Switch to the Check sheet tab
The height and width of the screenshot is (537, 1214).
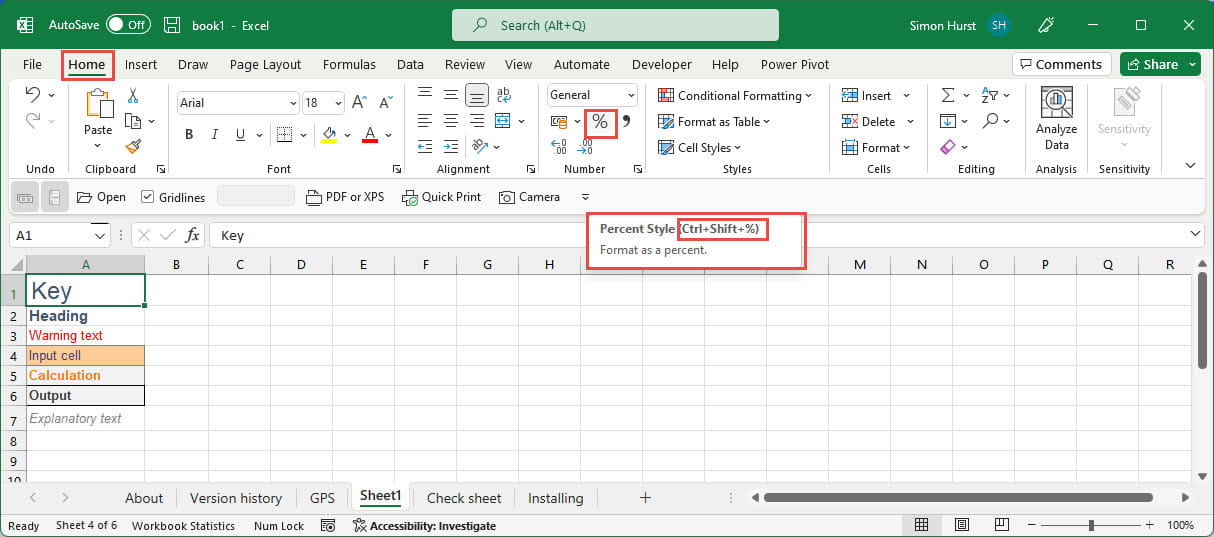[x=463, y=498]
